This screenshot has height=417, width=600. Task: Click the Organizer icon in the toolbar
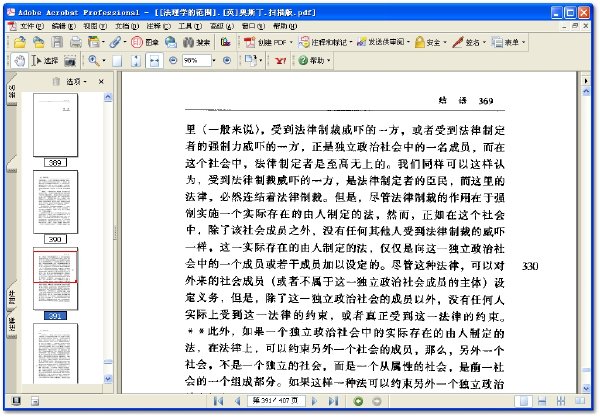[x=93, y=42]
